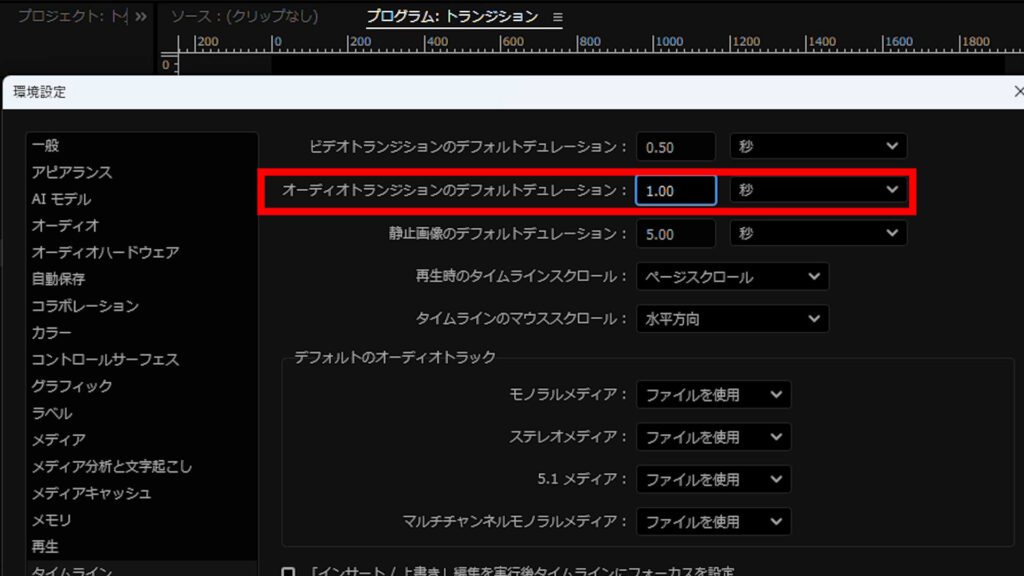Expand the still image duration unit dropdown
Screen dimensions: 1024x576
pos(818,233)
